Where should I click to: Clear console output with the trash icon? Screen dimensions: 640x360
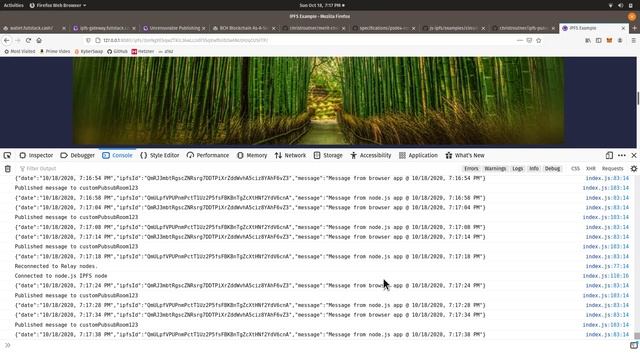tap(8, 169)
